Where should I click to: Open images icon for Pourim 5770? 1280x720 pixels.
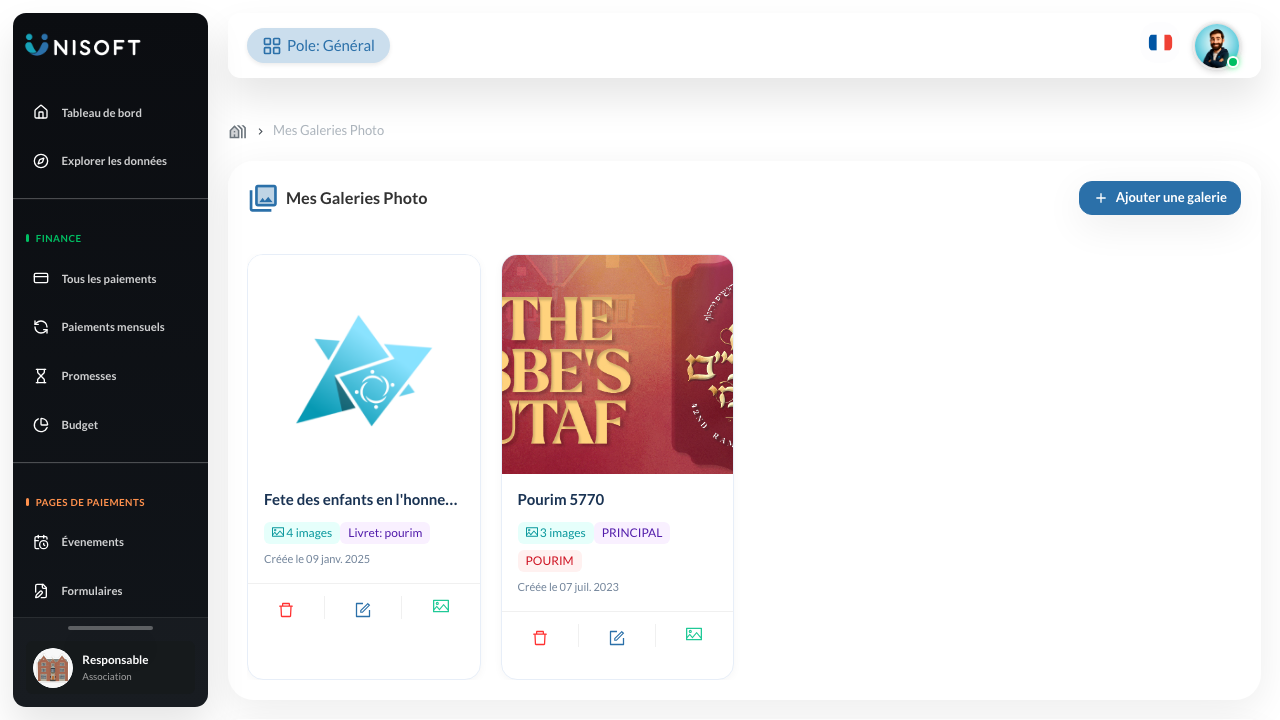coord(694,634)
